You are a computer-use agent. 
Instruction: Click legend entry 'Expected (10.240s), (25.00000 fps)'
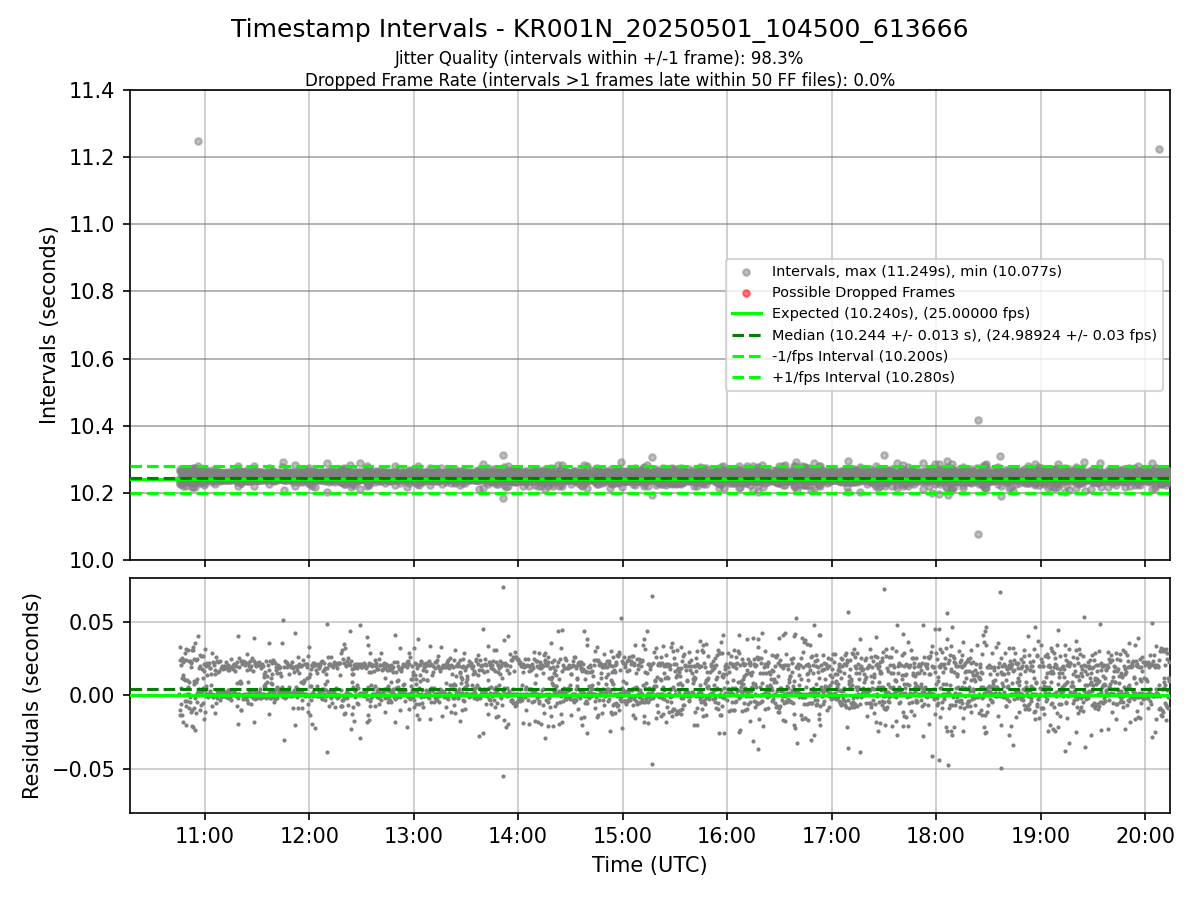pyautogui.click(x=900, y=313)
